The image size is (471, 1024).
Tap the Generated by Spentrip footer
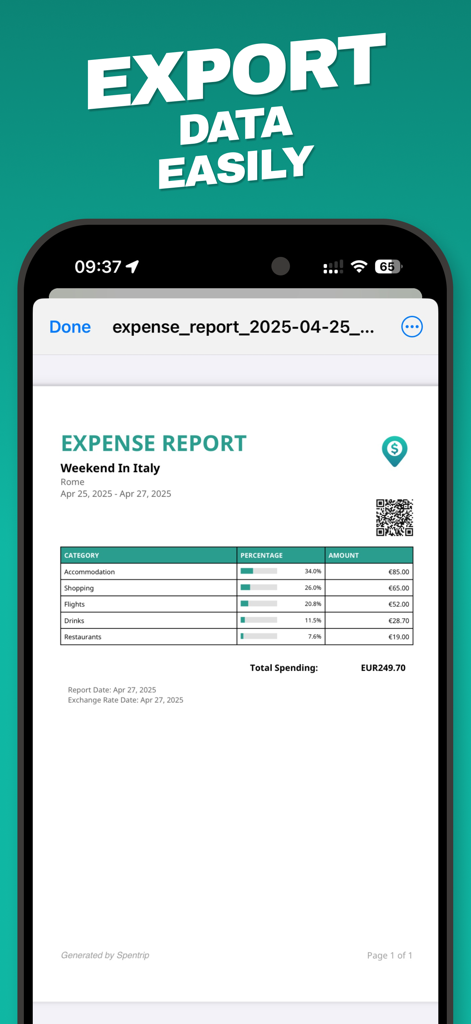(x=105, y=955)
